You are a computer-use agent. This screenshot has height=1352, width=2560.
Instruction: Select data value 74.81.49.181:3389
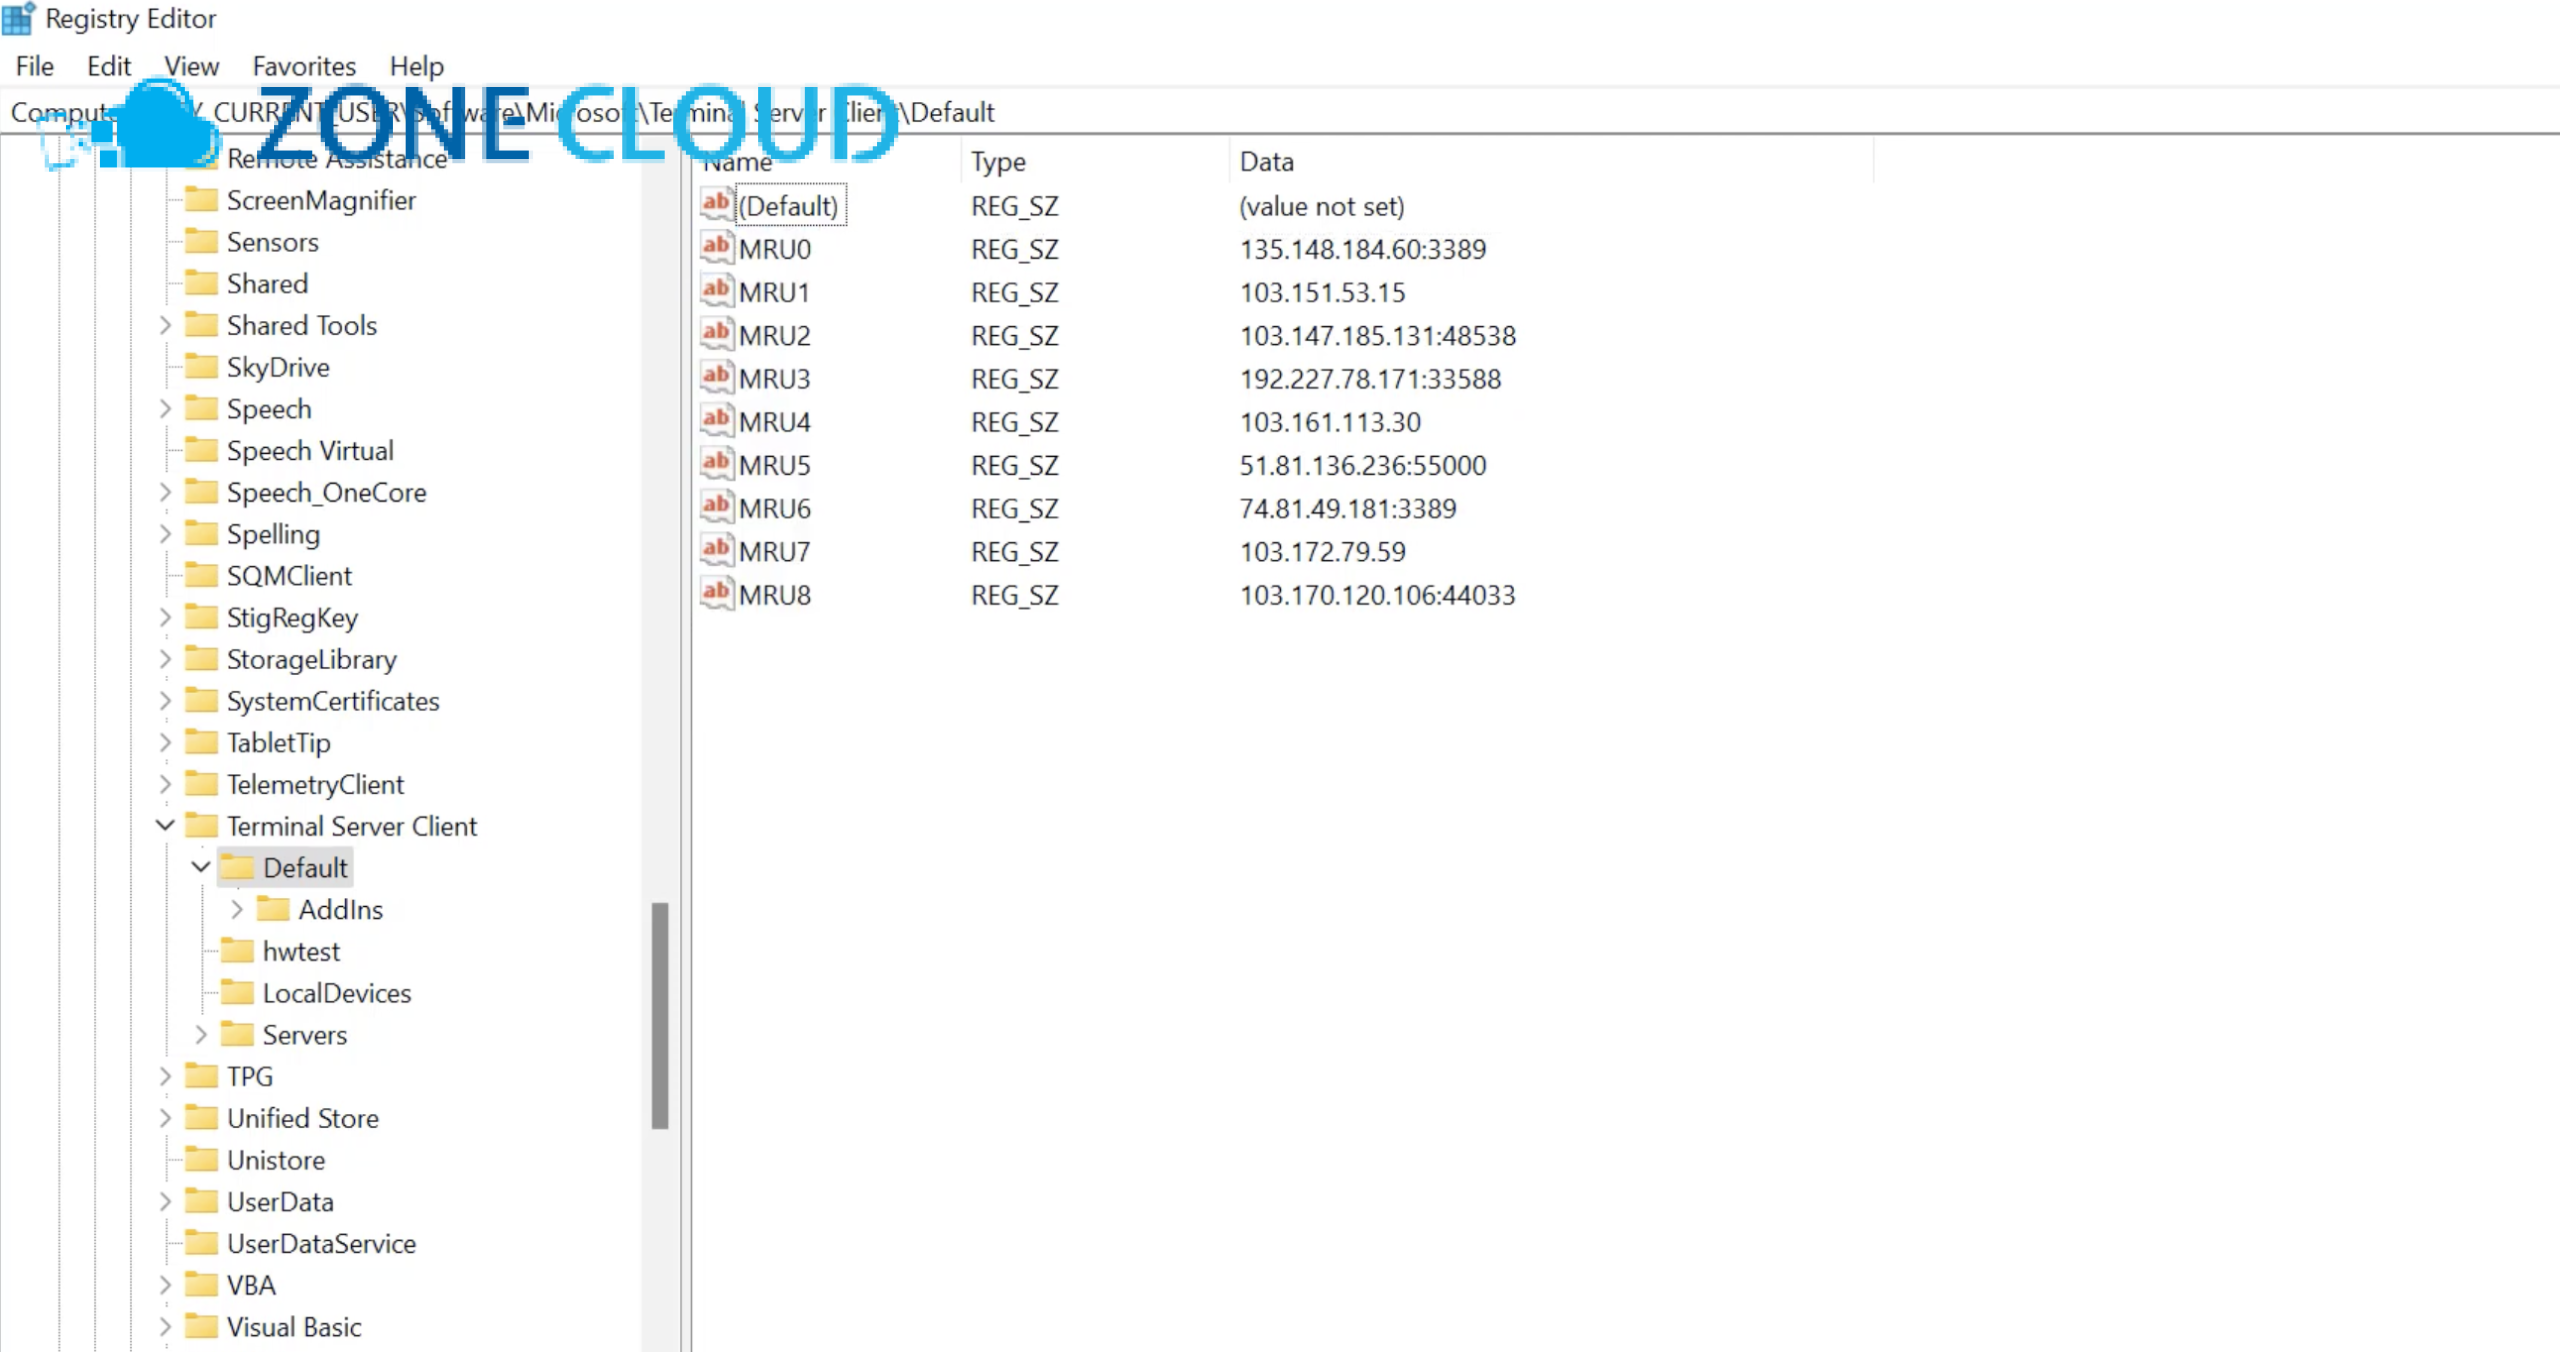(x=1348, y=508)
